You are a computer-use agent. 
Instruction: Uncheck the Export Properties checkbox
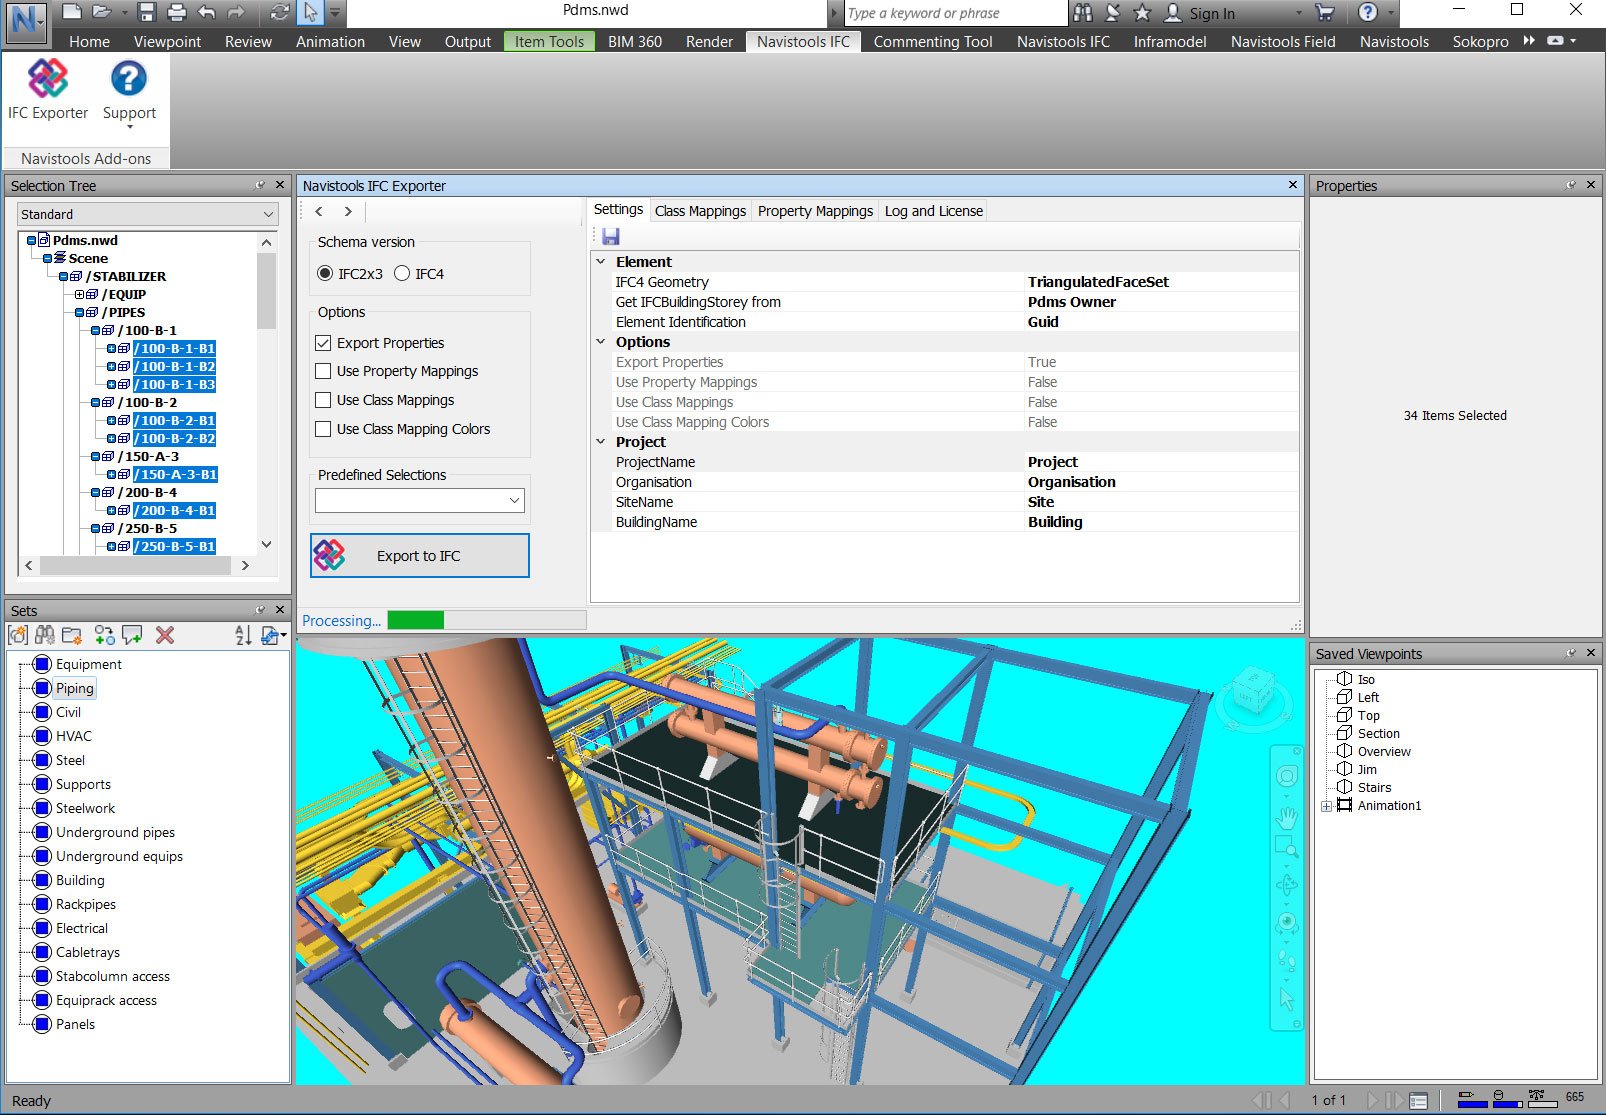[323, 342]
